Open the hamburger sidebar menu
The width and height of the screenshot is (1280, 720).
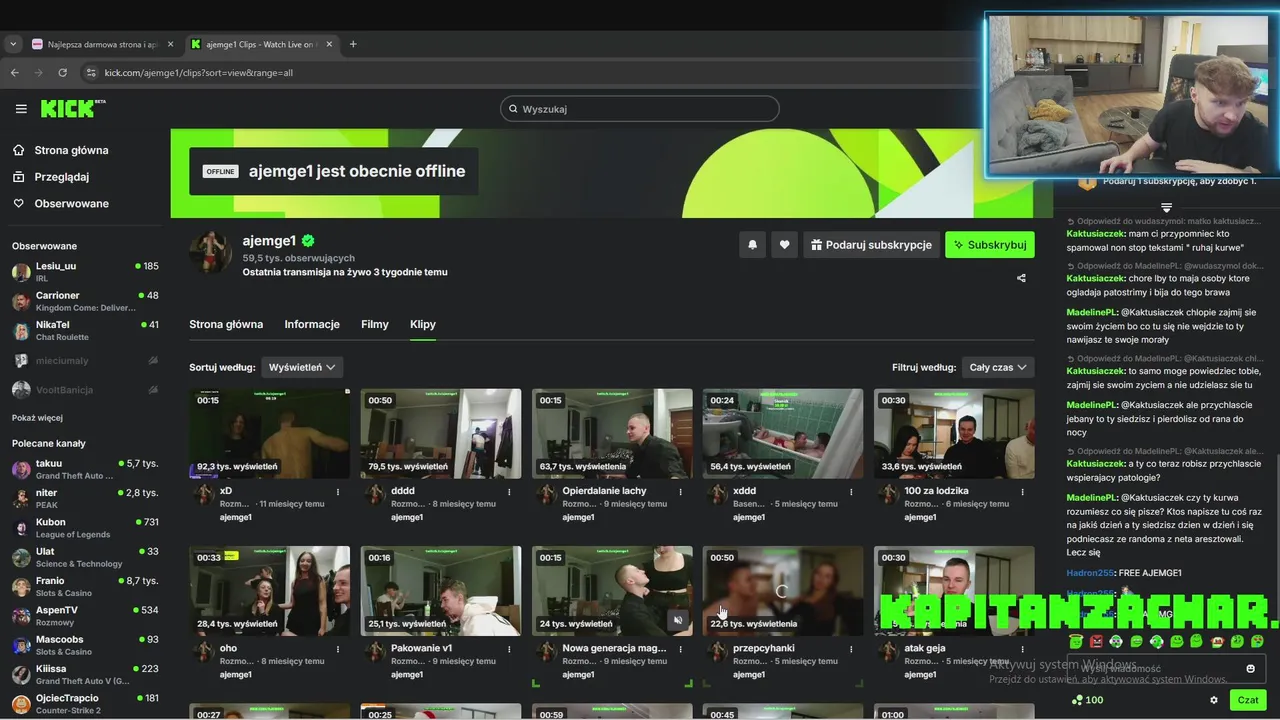click(x=21, y=109)
